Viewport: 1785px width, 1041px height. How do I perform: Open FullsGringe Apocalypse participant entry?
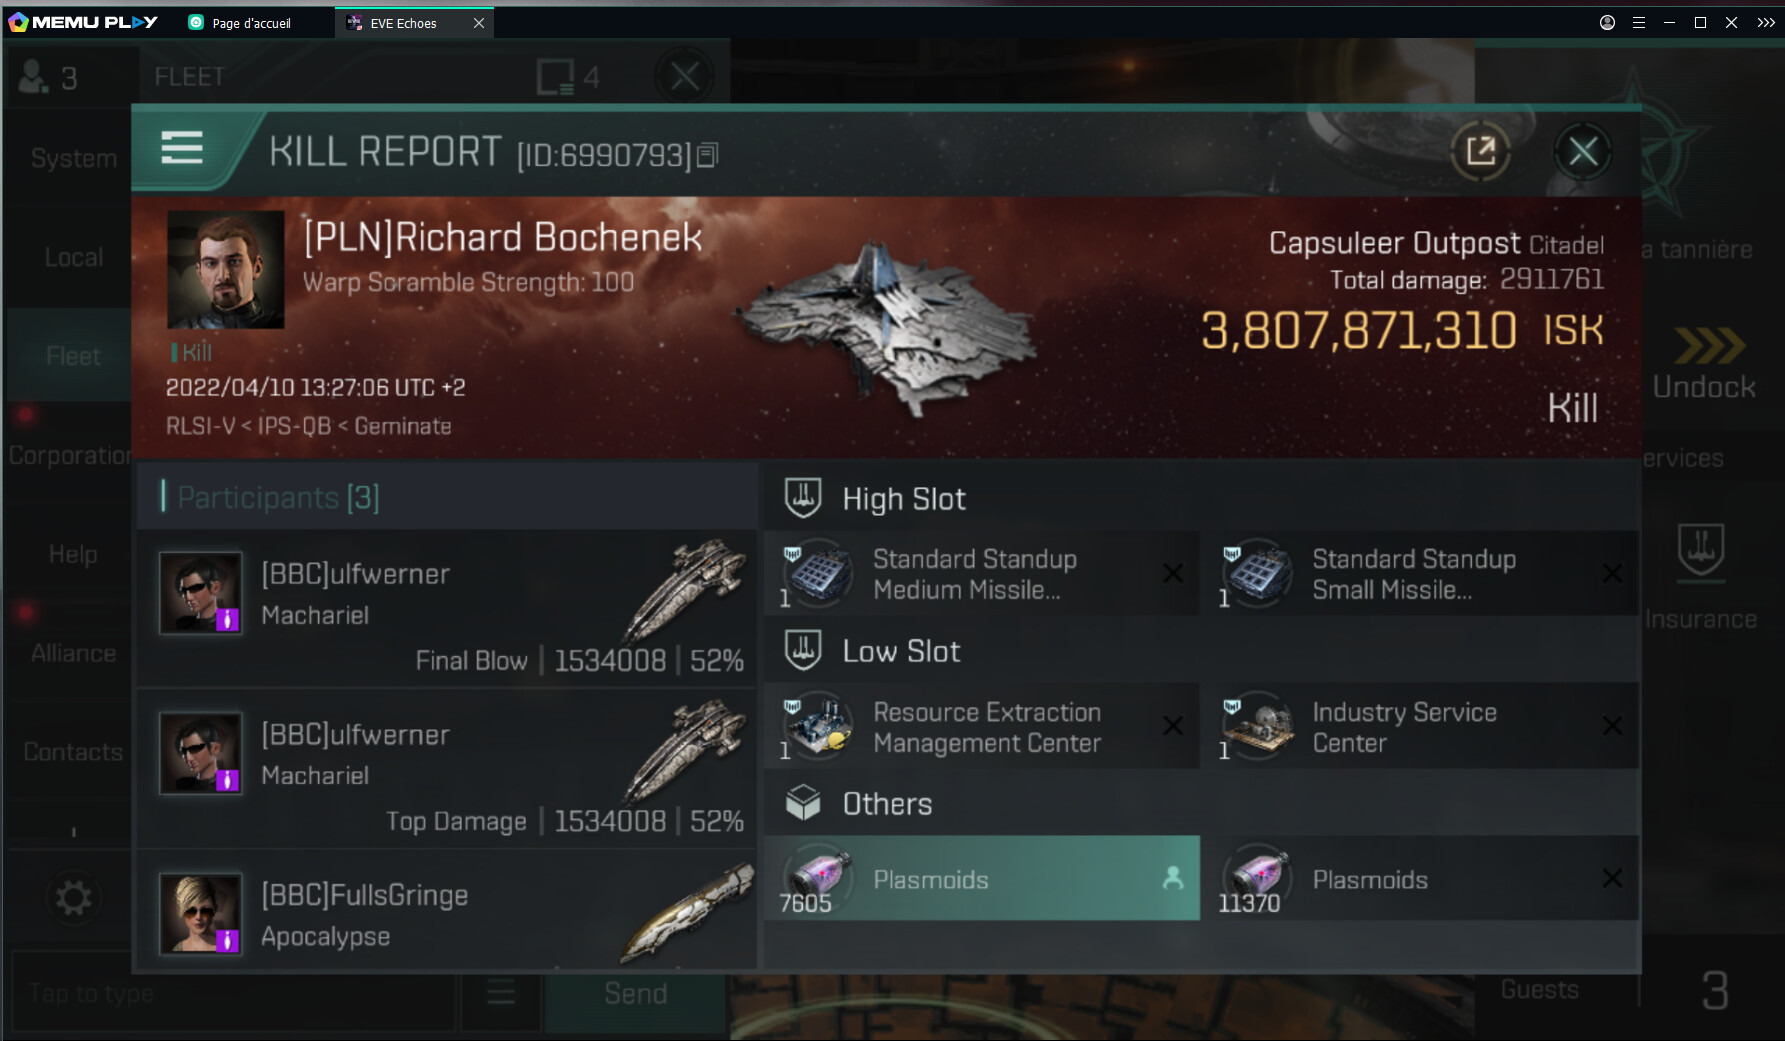click(x=446, y=911)
